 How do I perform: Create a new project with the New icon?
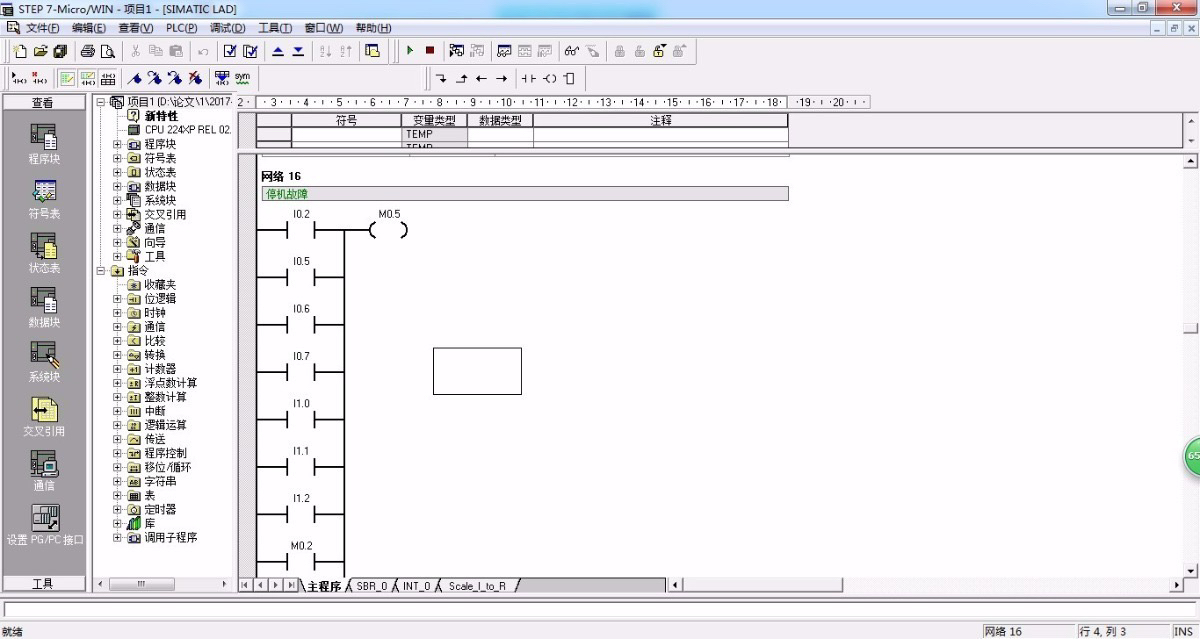coord(20,51)
